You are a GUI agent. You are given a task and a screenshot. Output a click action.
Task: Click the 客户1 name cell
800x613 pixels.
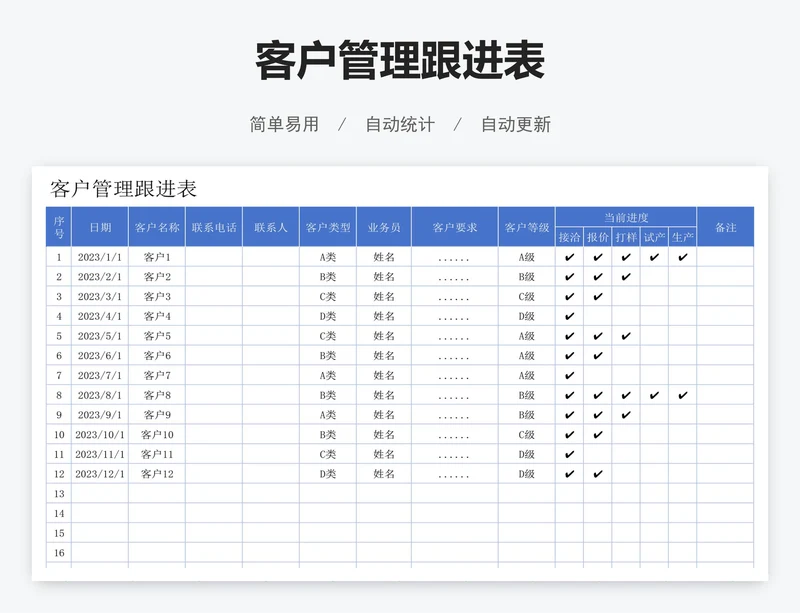(157, 257)
